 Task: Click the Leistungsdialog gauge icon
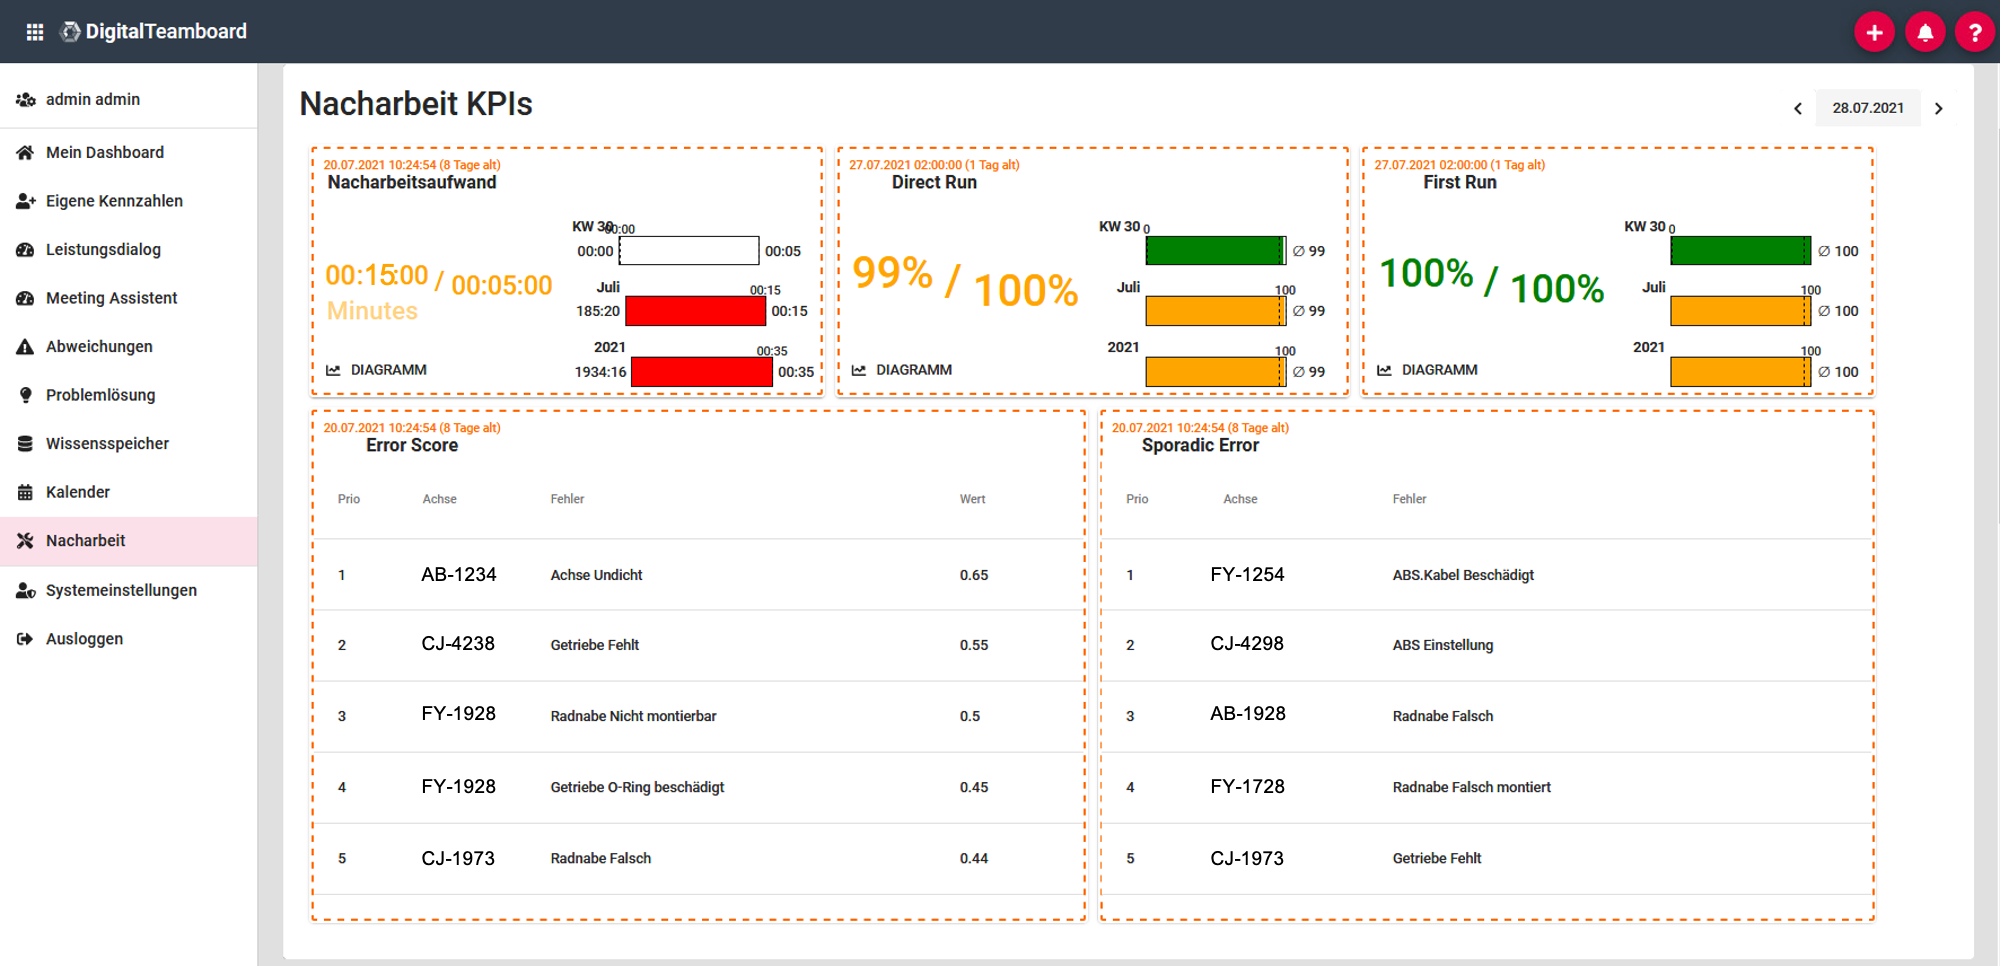pos(26,250)
